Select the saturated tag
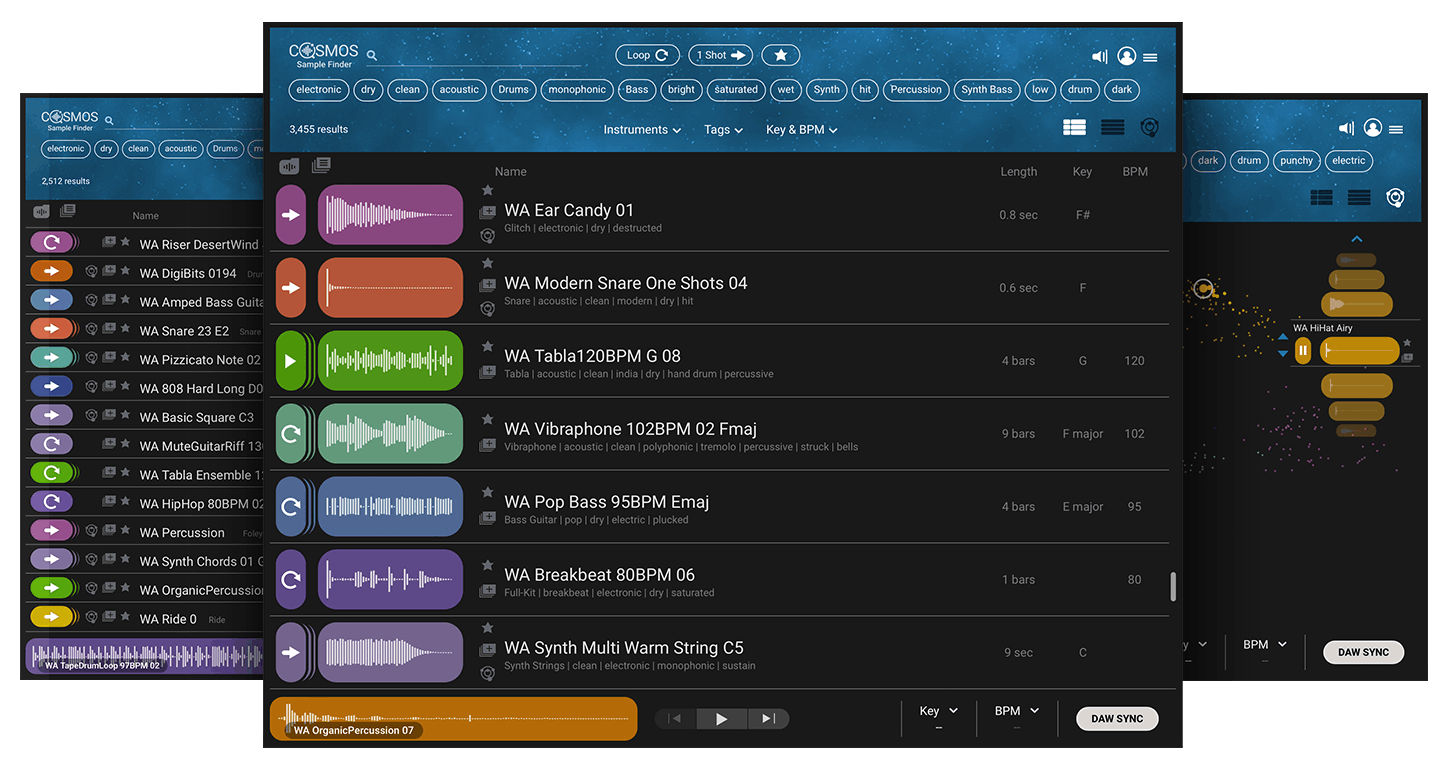1446x768 pixels. pyautogui.click(x=736, y=89)
